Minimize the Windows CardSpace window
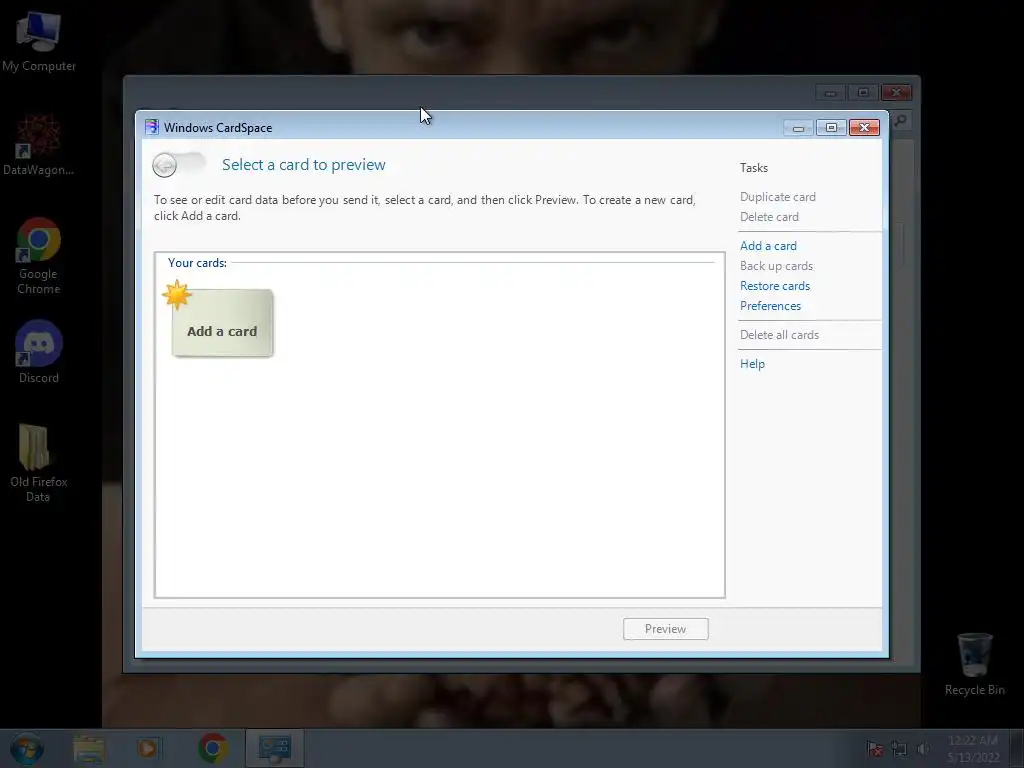 click(798, 128)
